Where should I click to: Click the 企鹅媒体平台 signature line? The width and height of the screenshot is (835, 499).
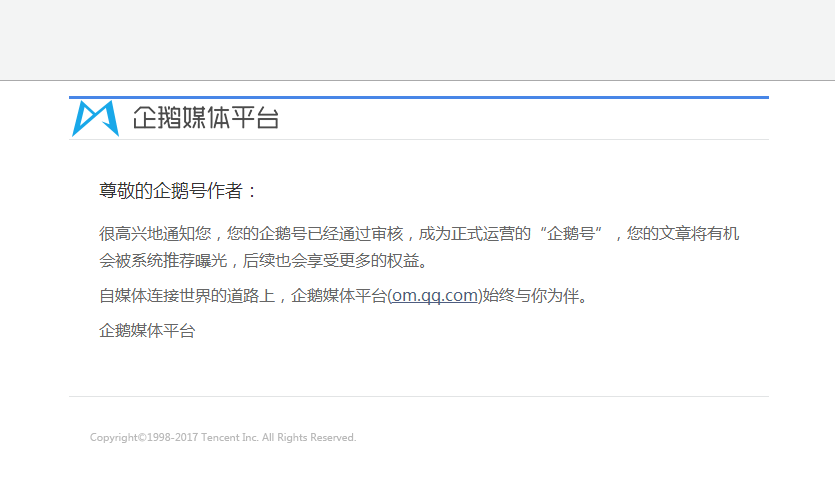pos(147,331)
